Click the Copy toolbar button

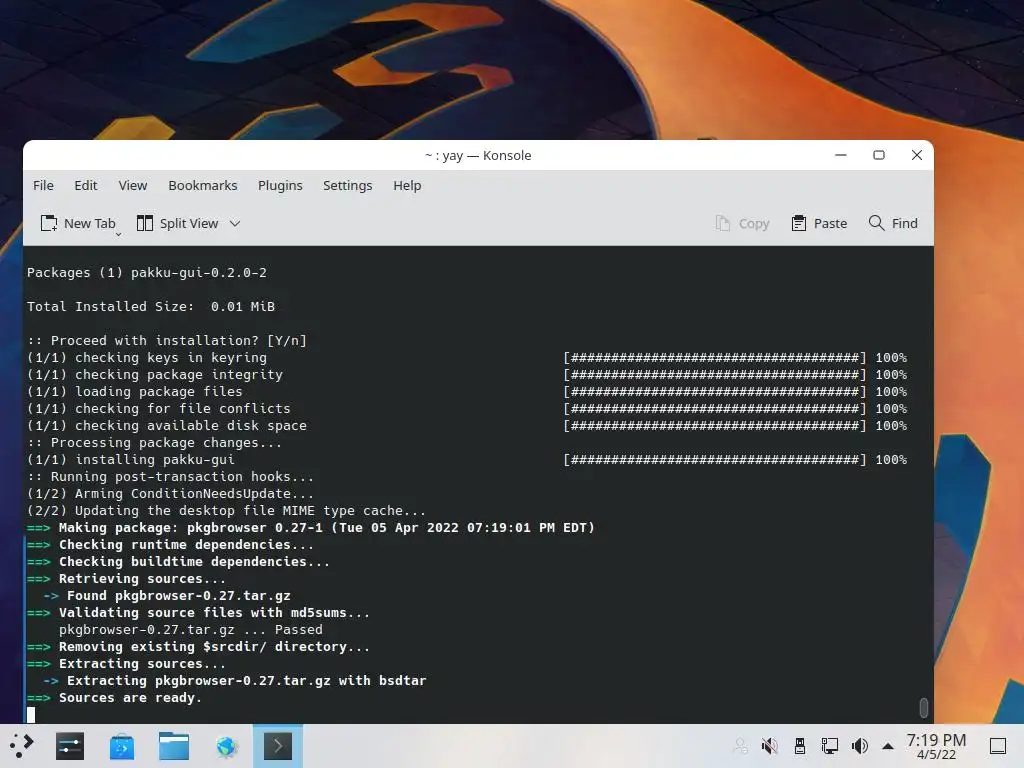point(743,223)
